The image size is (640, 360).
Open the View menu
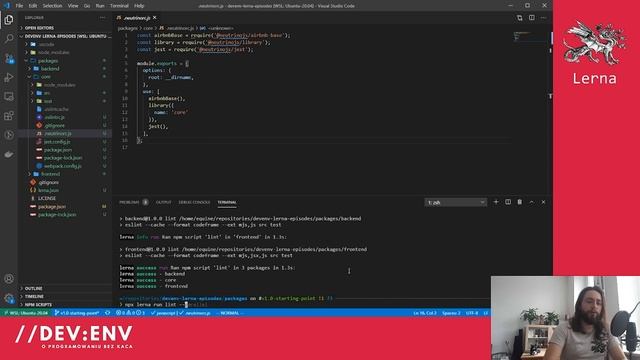[73, 6]
